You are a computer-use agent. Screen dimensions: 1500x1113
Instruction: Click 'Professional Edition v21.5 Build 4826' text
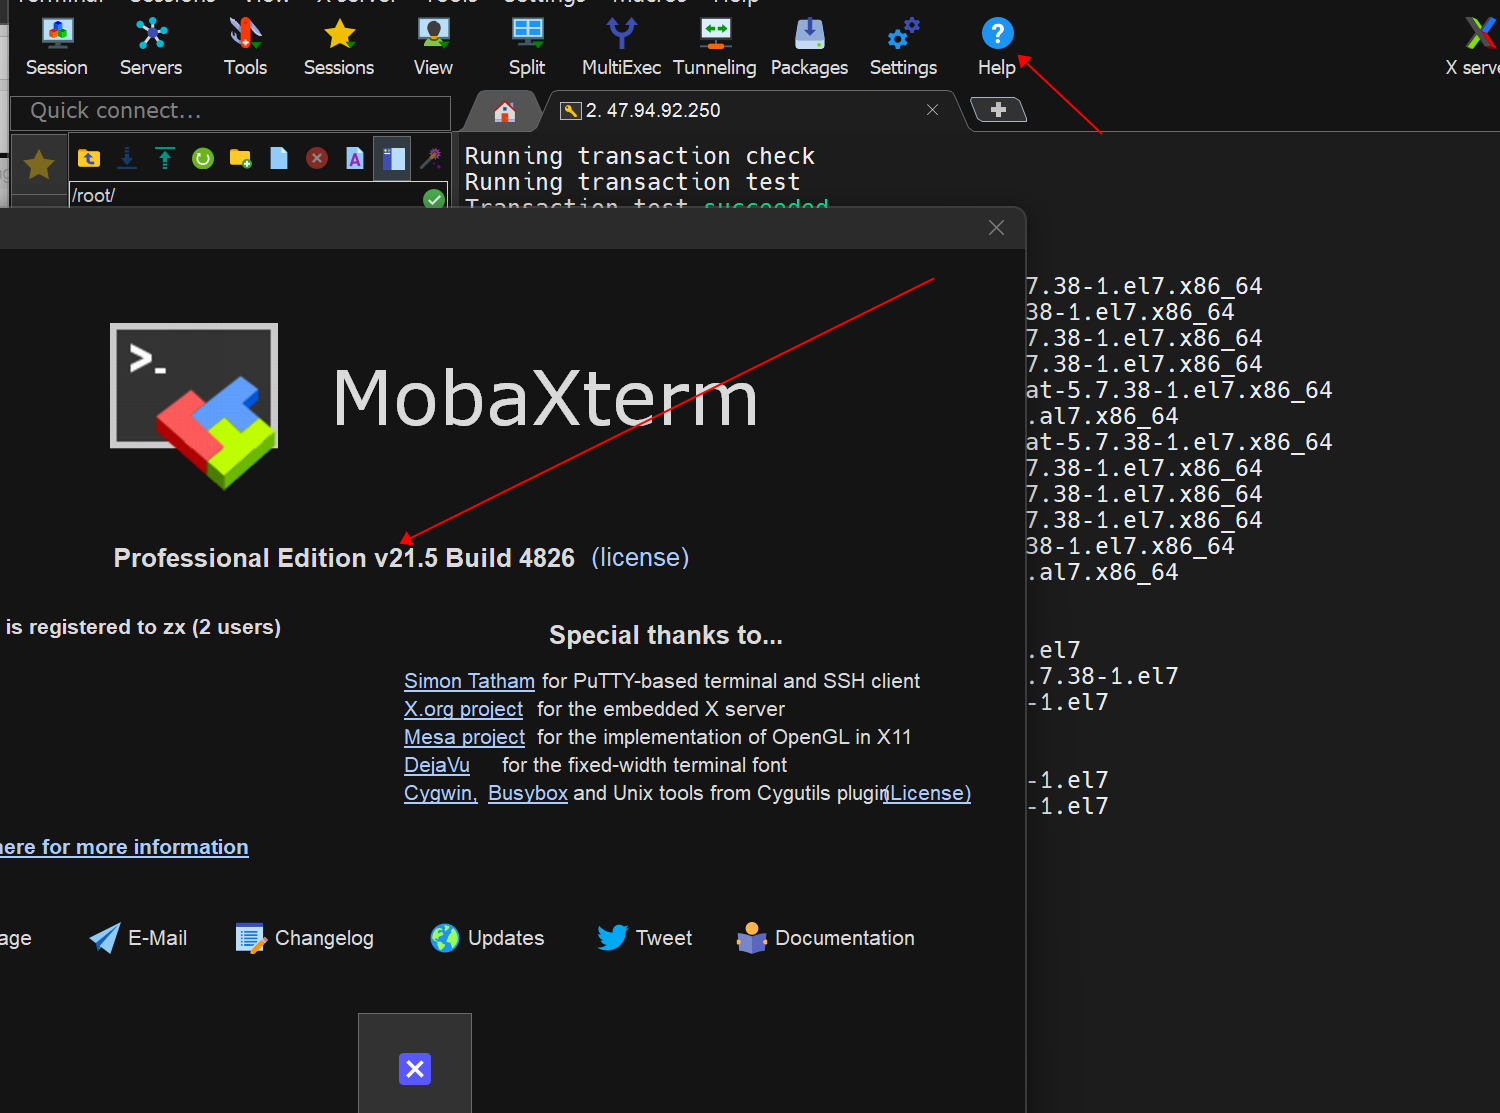pyautogui.click(x=344, y=558)
